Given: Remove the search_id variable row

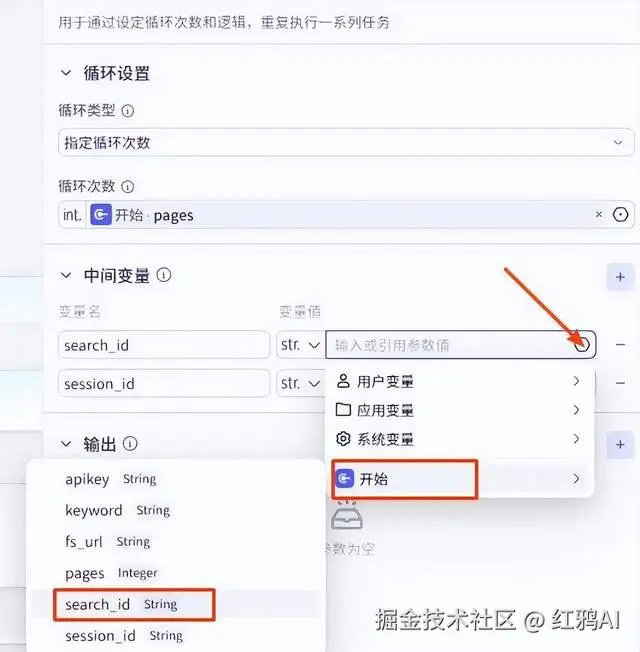Looking at the screenshot, I should click(620, 344).
